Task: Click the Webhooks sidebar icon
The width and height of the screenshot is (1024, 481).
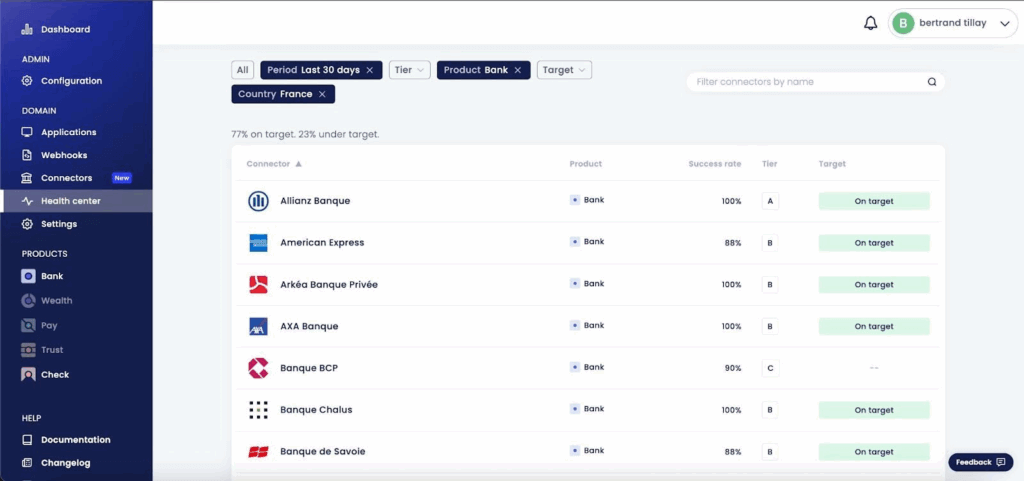Action: (28, 155)
